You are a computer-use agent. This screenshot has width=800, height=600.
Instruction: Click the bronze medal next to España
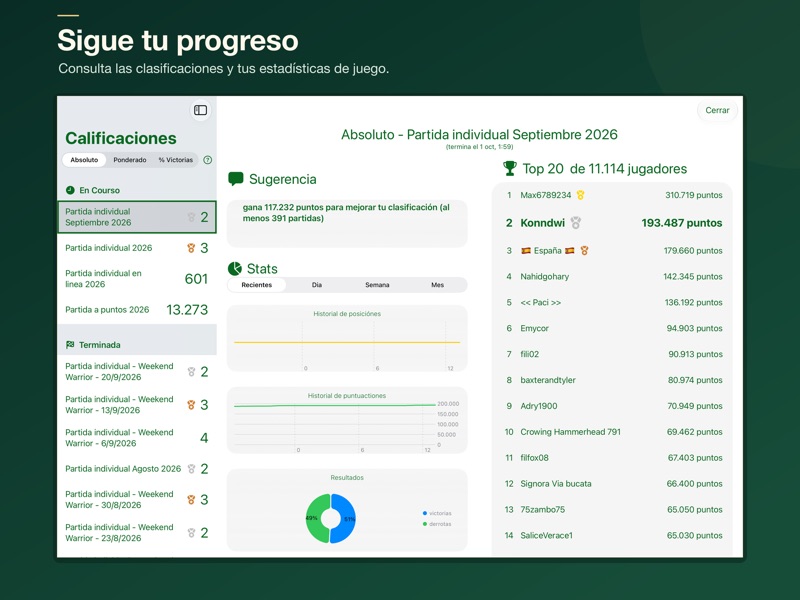584,251
